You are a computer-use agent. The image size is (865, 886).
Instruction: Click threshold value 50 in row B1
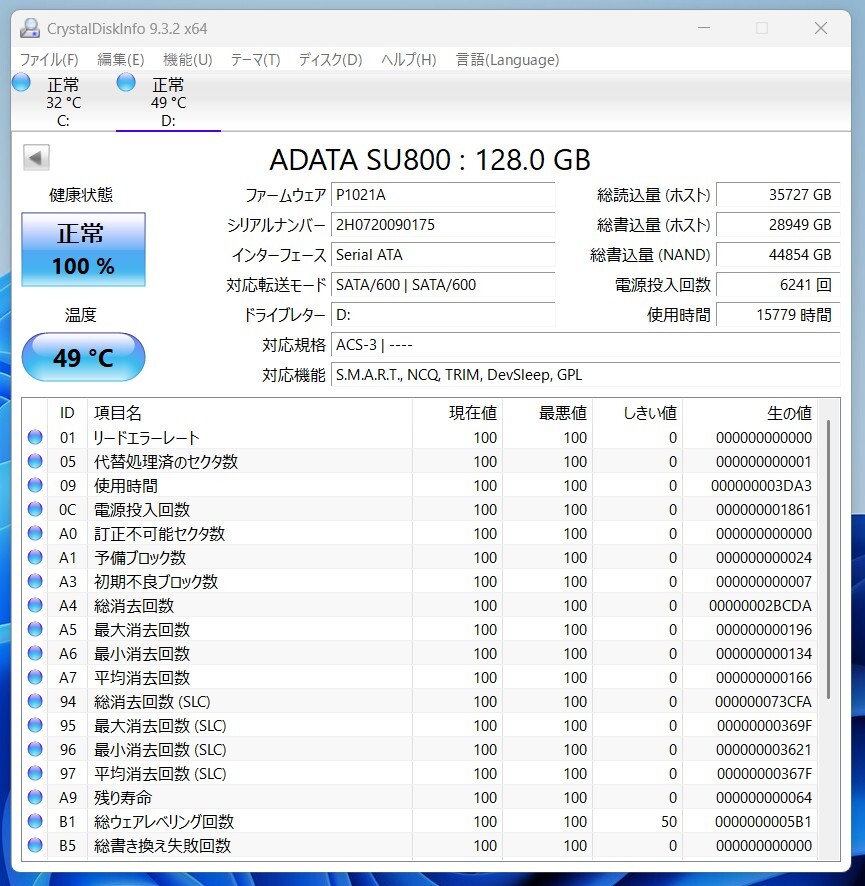[x=669, y=822]
